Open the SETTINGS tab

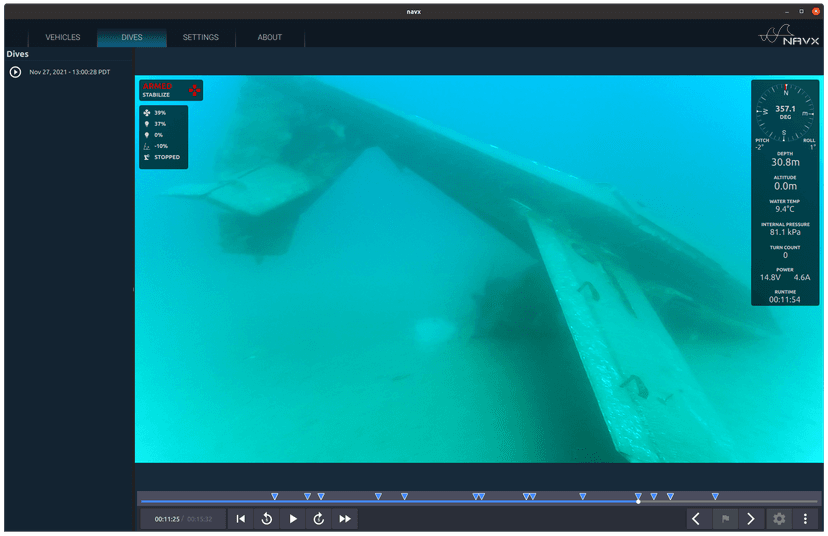(x=201, y=37)
